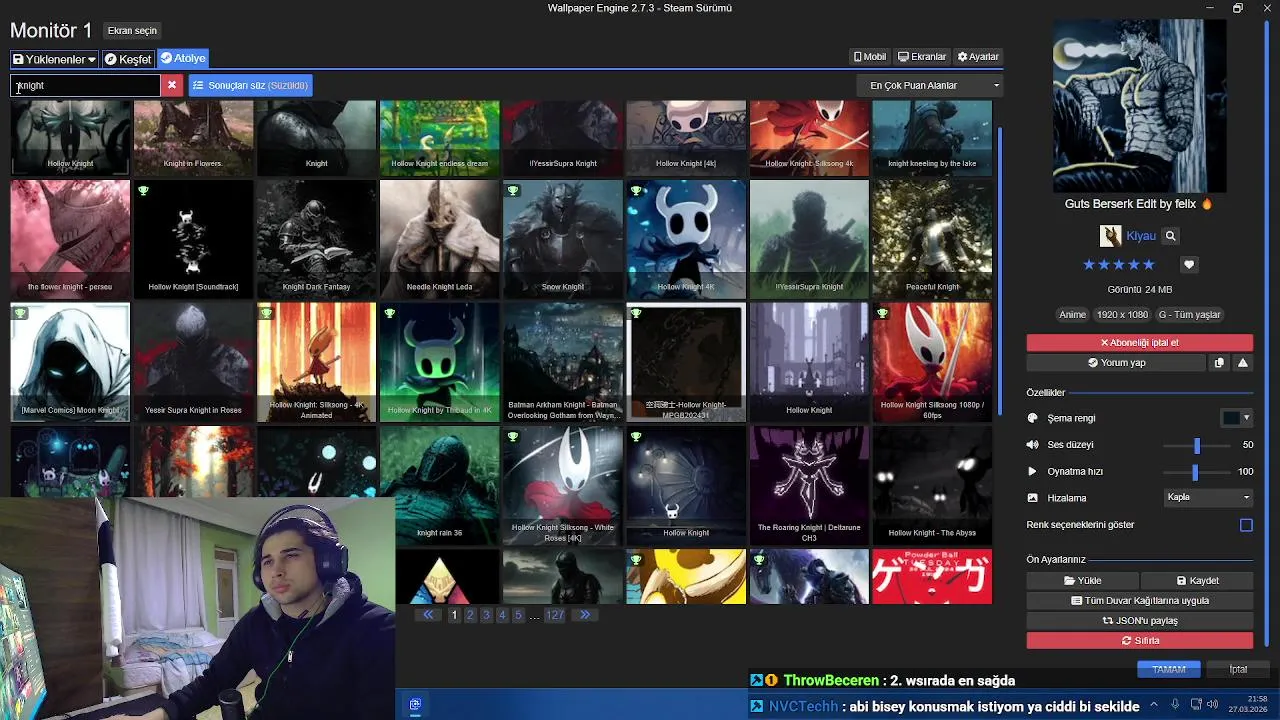Click the Ekran seçin button
Image resolution: width=1280 pixels, height=720 pixels.
coord(132,31)
